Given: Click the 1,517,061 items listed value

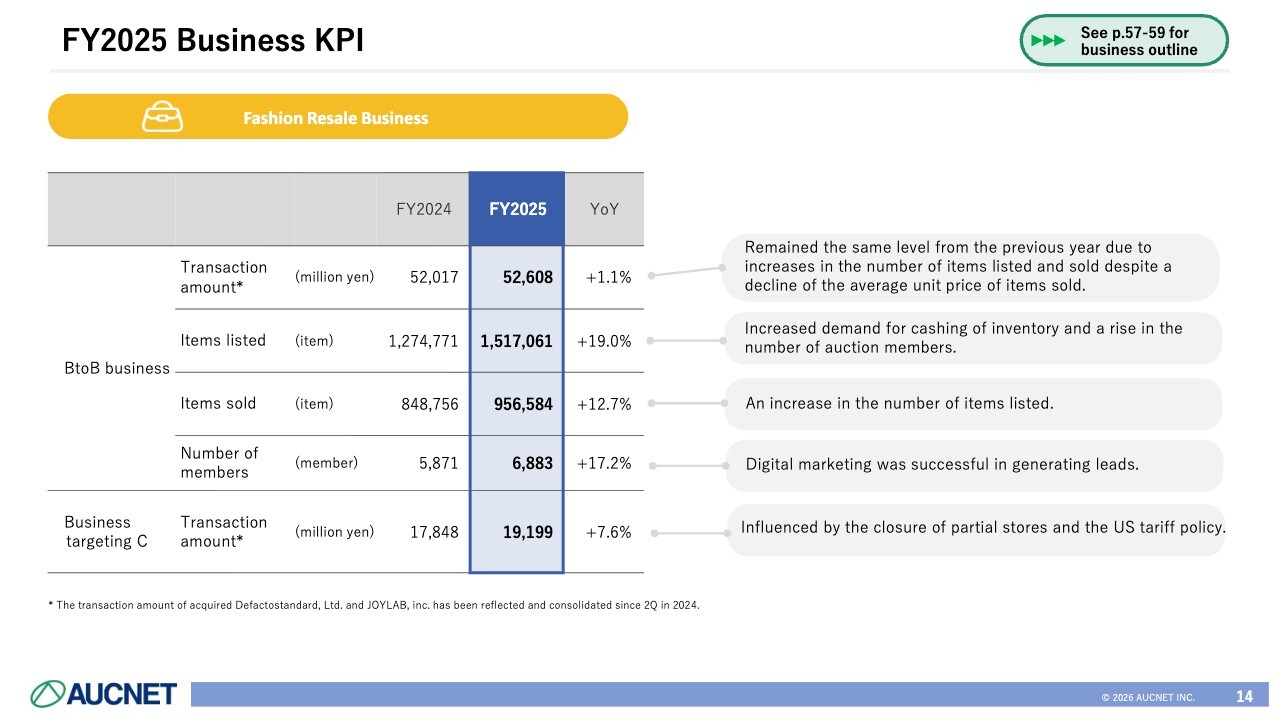Looking at the screenshot, I should tap(516, 341).
